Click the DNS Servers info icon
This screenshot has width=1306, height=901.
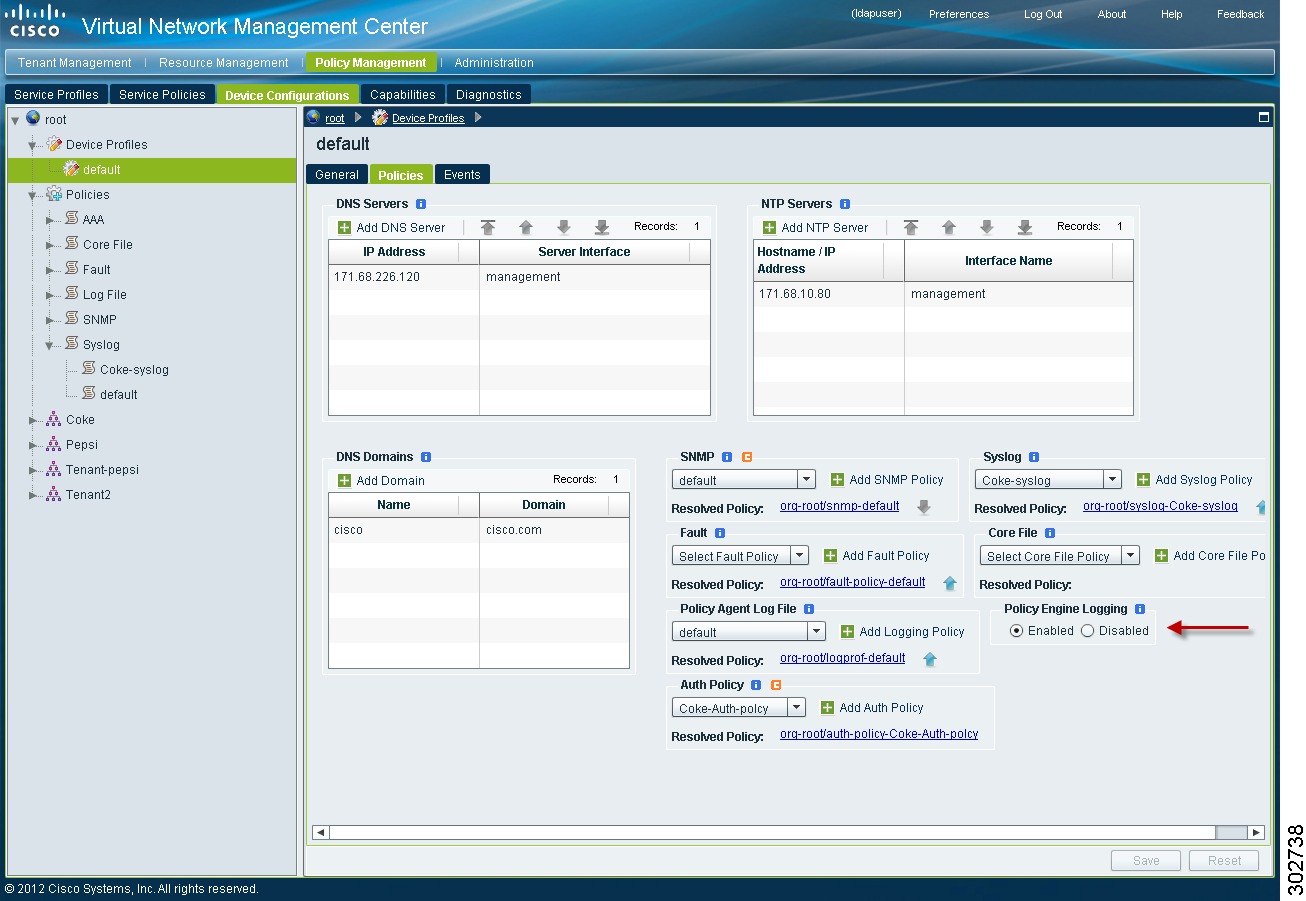coord(421,204)
